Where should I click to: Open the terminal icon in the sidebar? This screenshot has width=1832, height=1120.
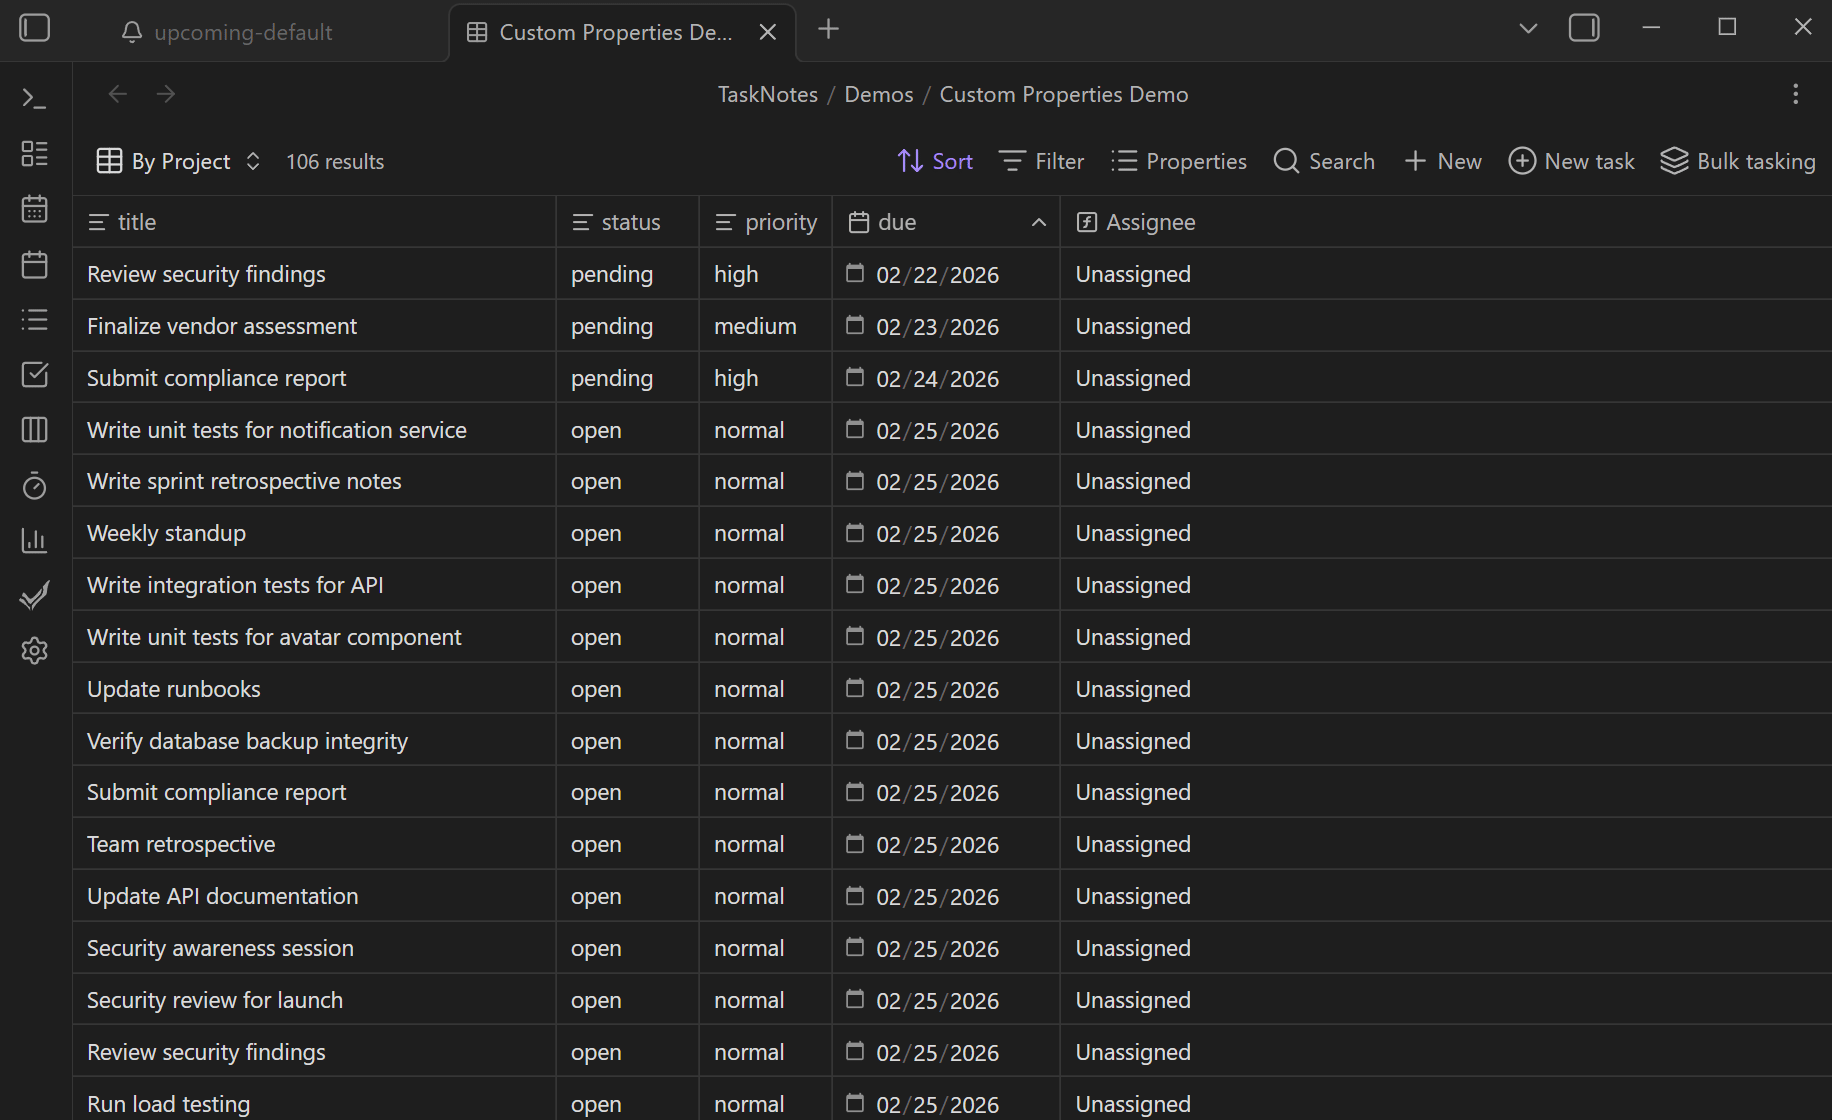point(34,98)
